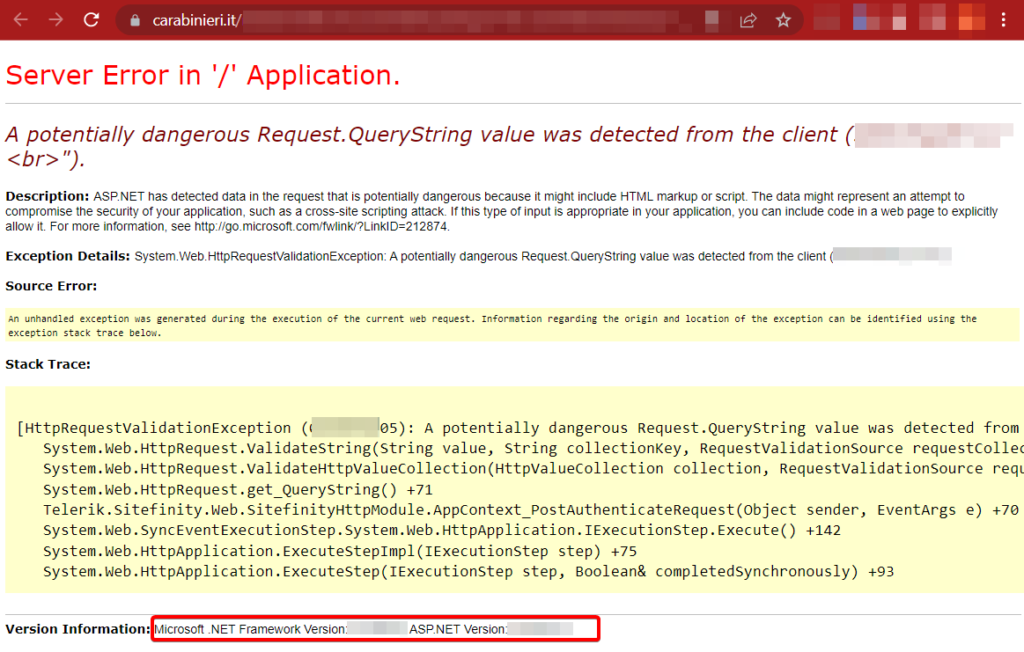View site info via the padlock icon
This screenshot has height=652, width=1024.
point(135,20)
